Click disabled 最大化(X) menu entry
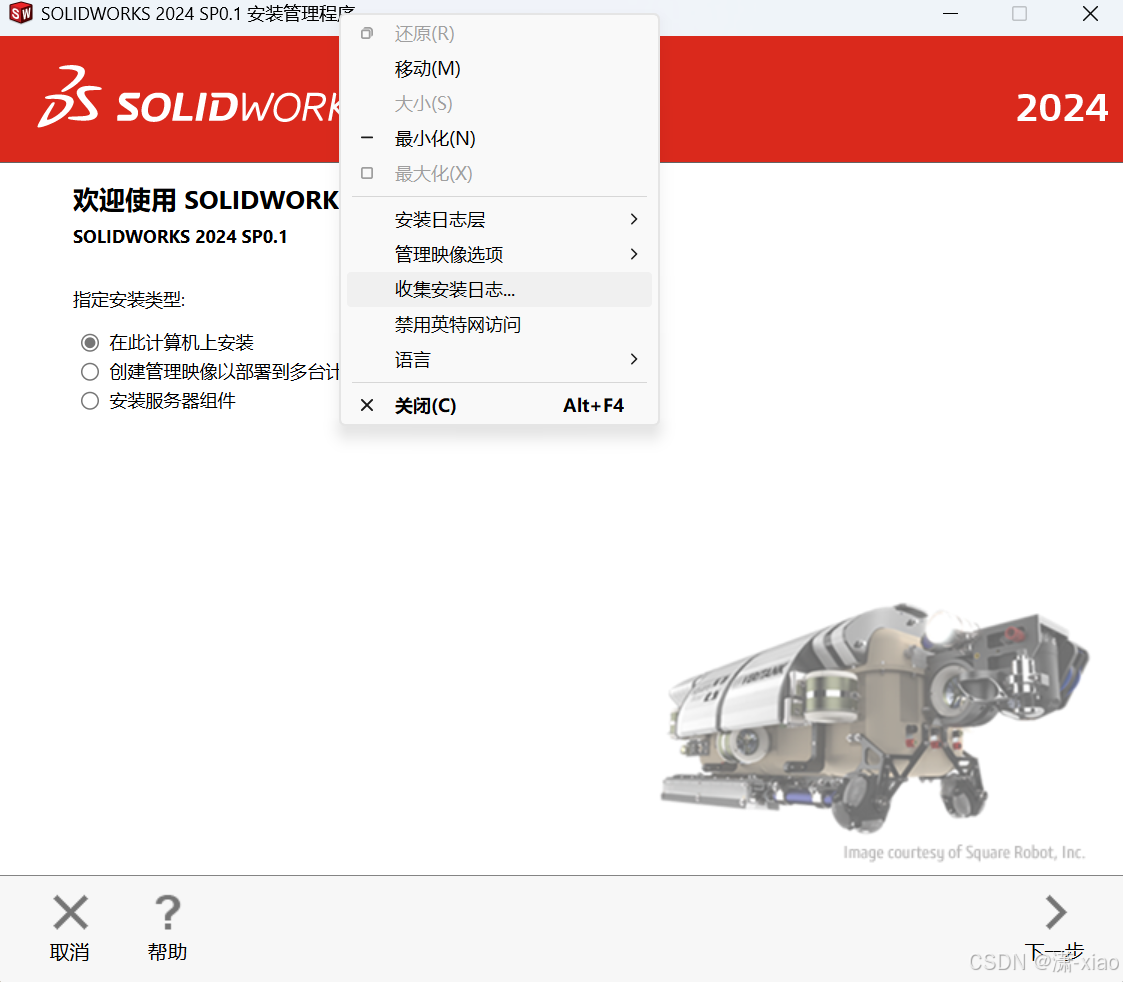 point(499,173)
